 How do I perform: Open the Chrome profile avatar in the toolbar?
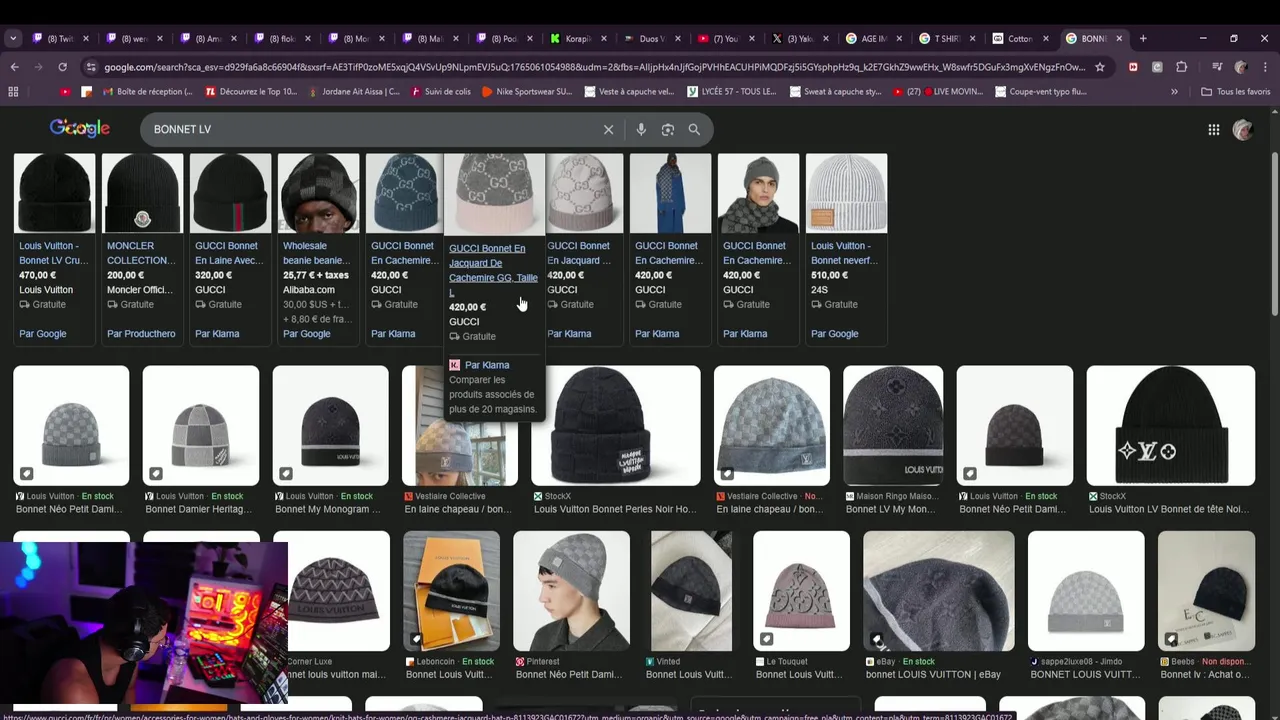tap(1241, 67)
